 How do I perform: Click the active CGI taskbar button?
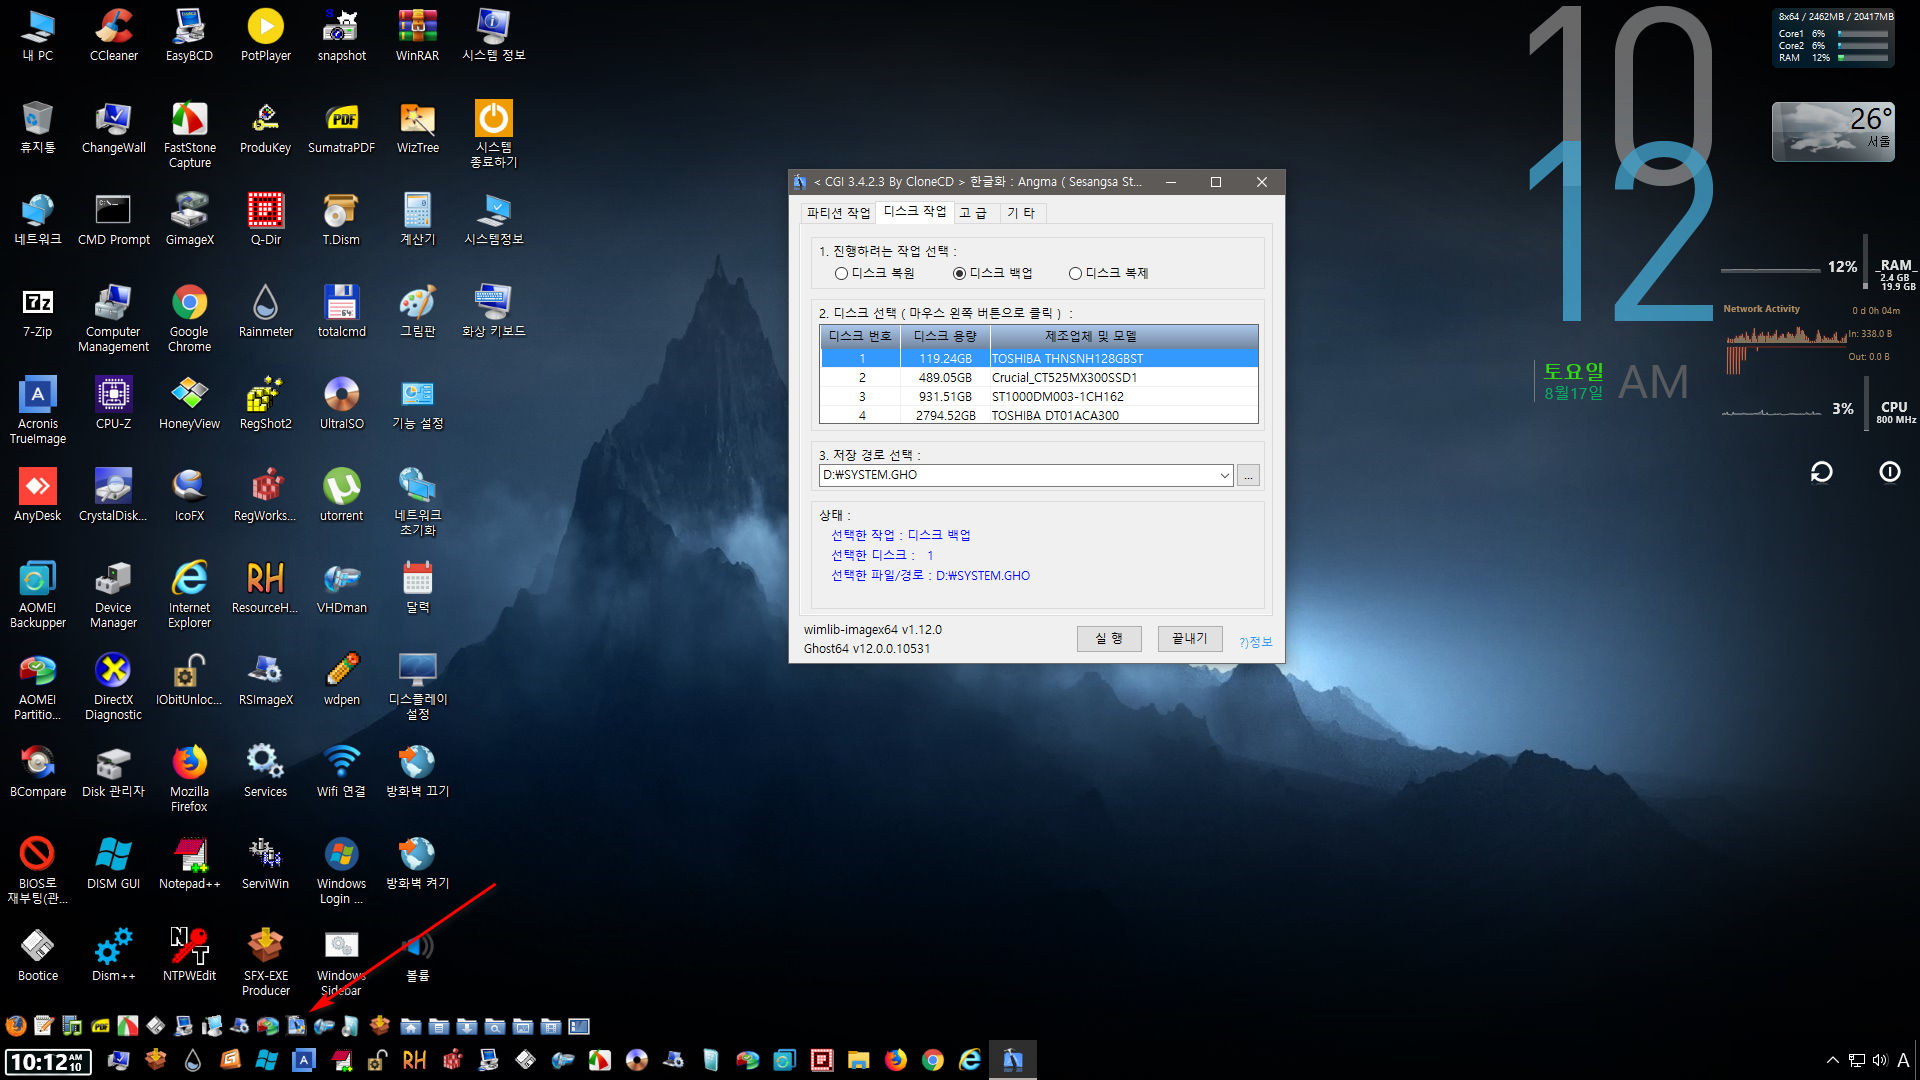pyautogui.click(x=1012, y=1060)
